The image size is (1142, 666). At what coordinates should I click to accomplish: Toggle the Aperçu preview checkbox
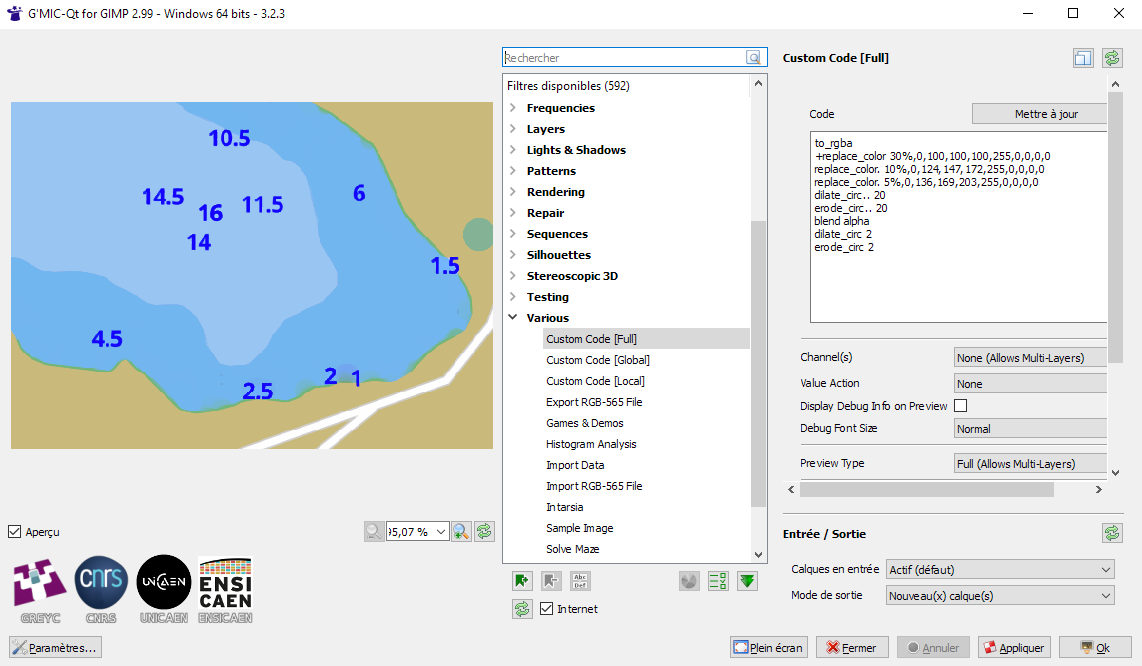(x=15, y=532)
